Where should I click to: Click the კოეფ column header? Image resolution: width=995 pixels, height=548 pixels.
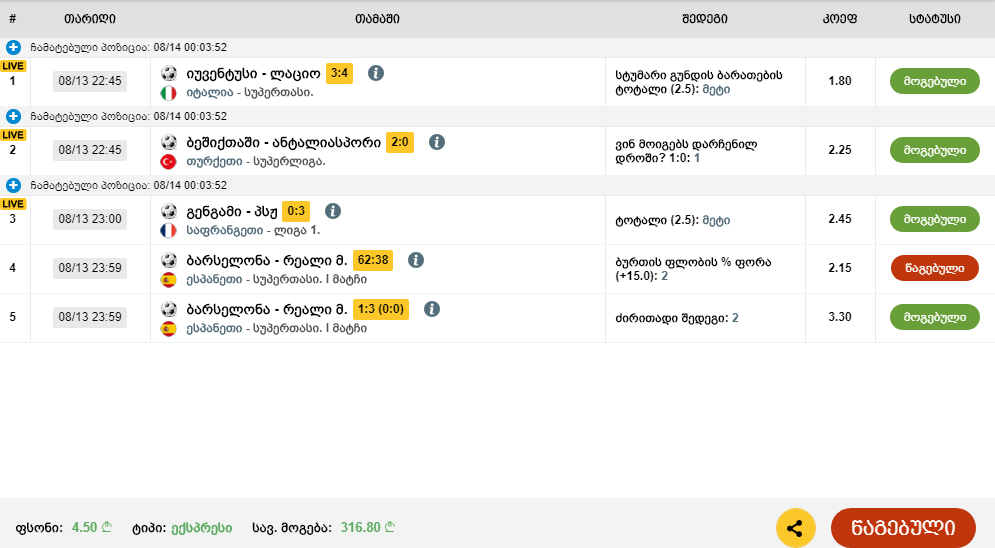click(840, 19)
